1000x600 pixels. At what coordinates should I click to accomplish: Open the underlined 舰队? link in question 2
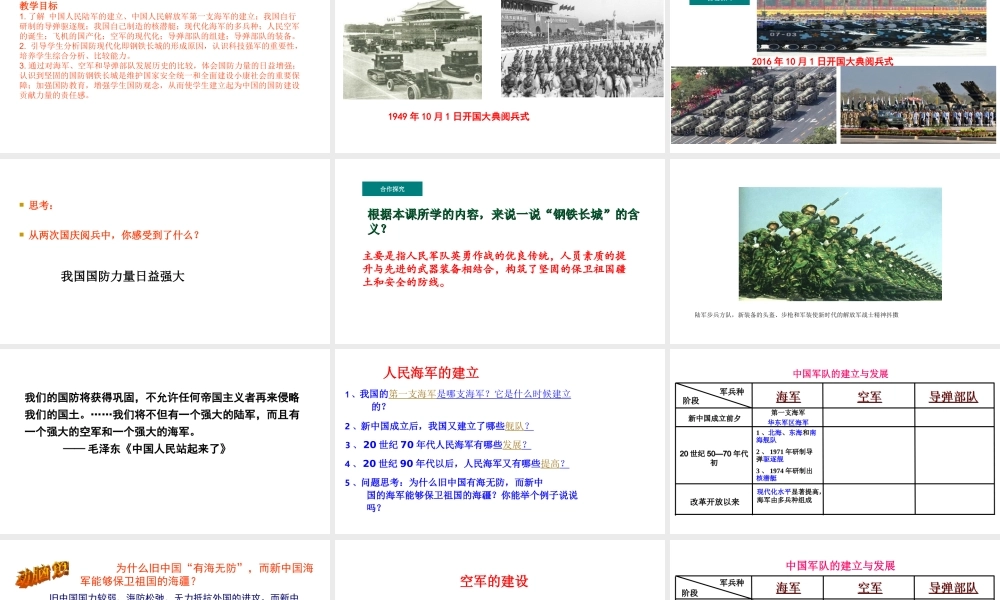[519, 426]
